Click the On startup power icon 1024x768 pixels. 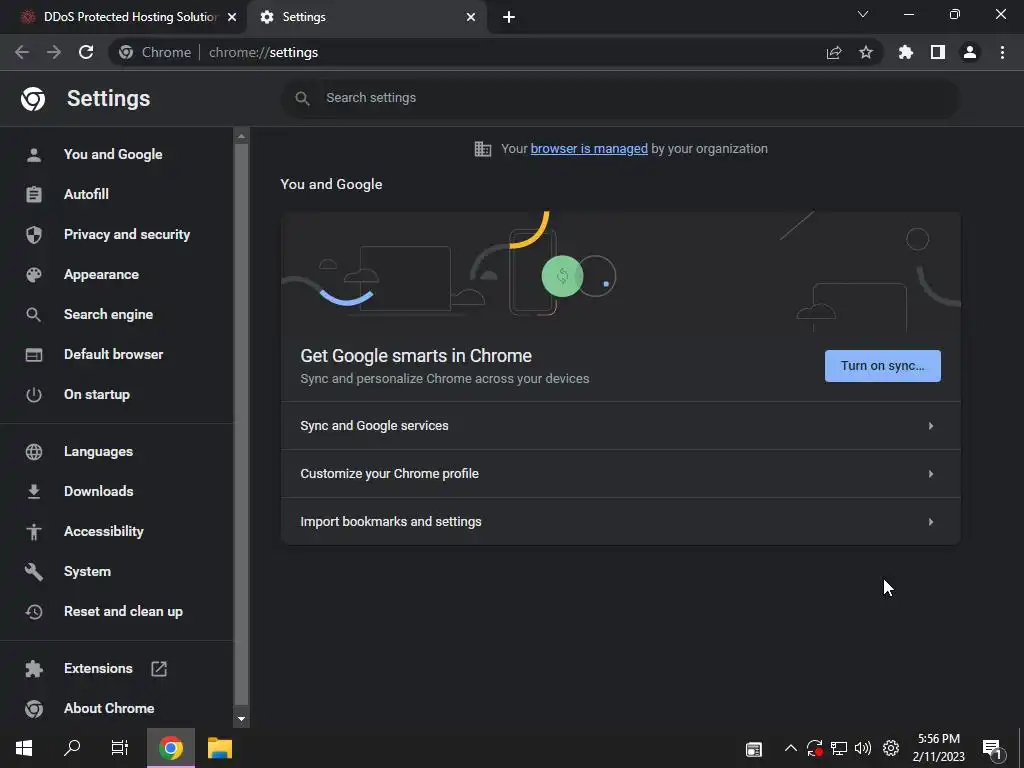click(34, 395)
